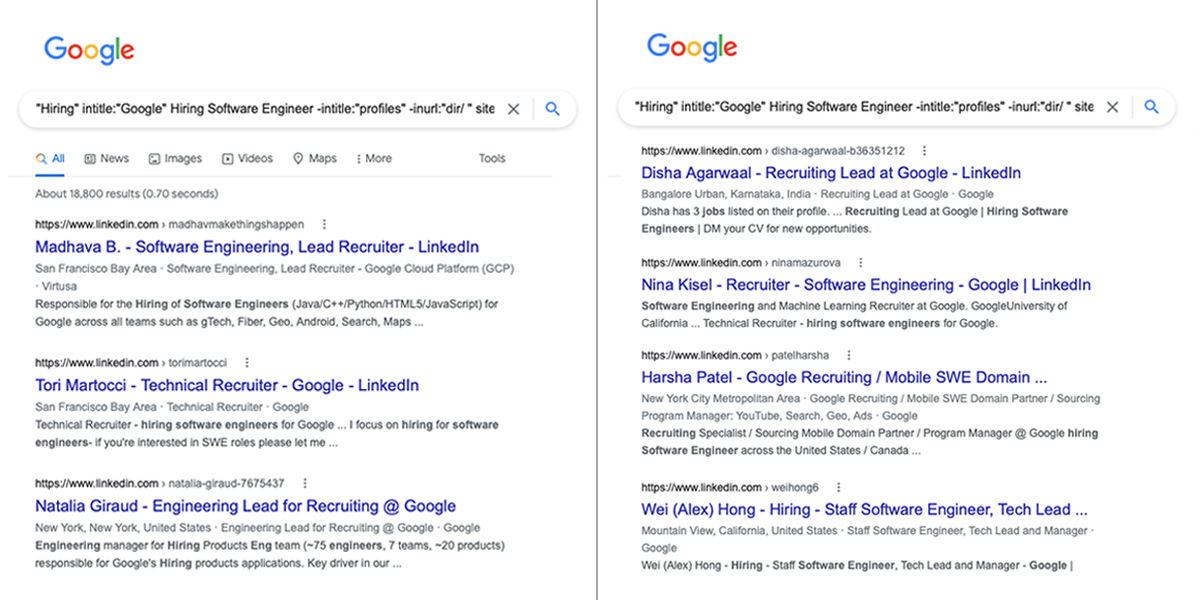
Task: Switch to the Images tab
Action: (x=176, y=158)
